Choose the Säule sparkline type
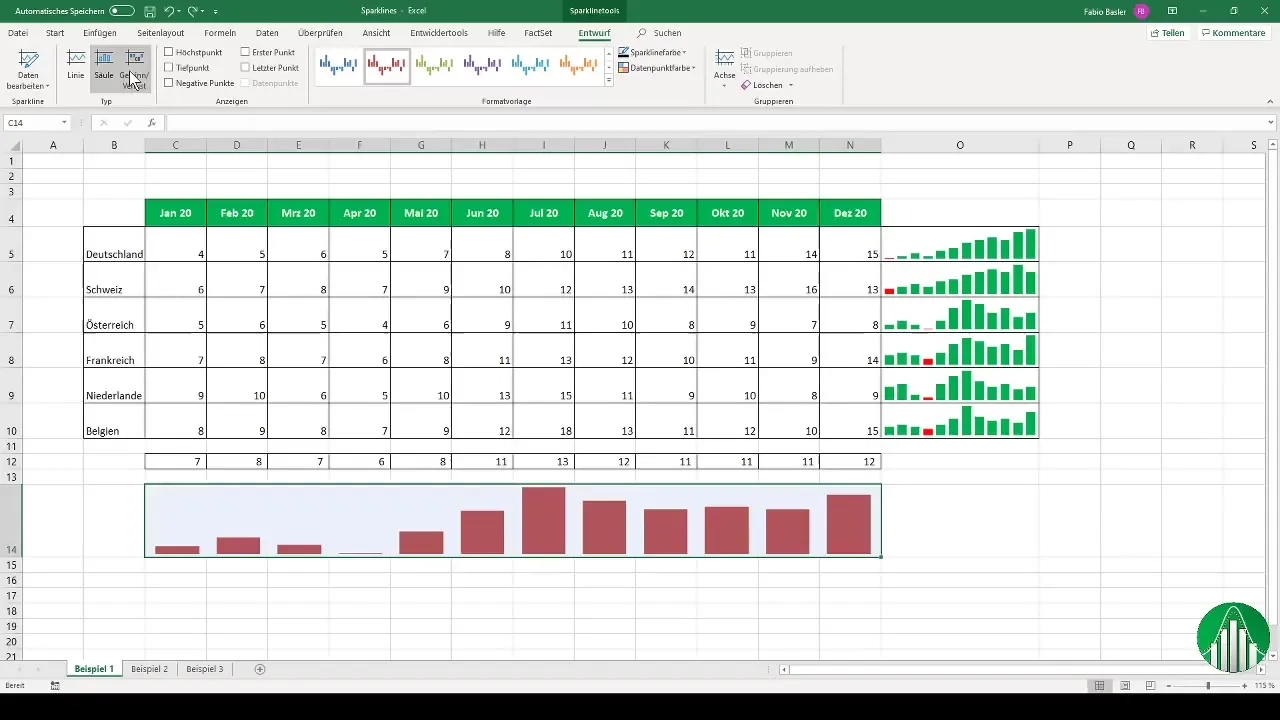1280x720 pixels. [x=104, y=65]
